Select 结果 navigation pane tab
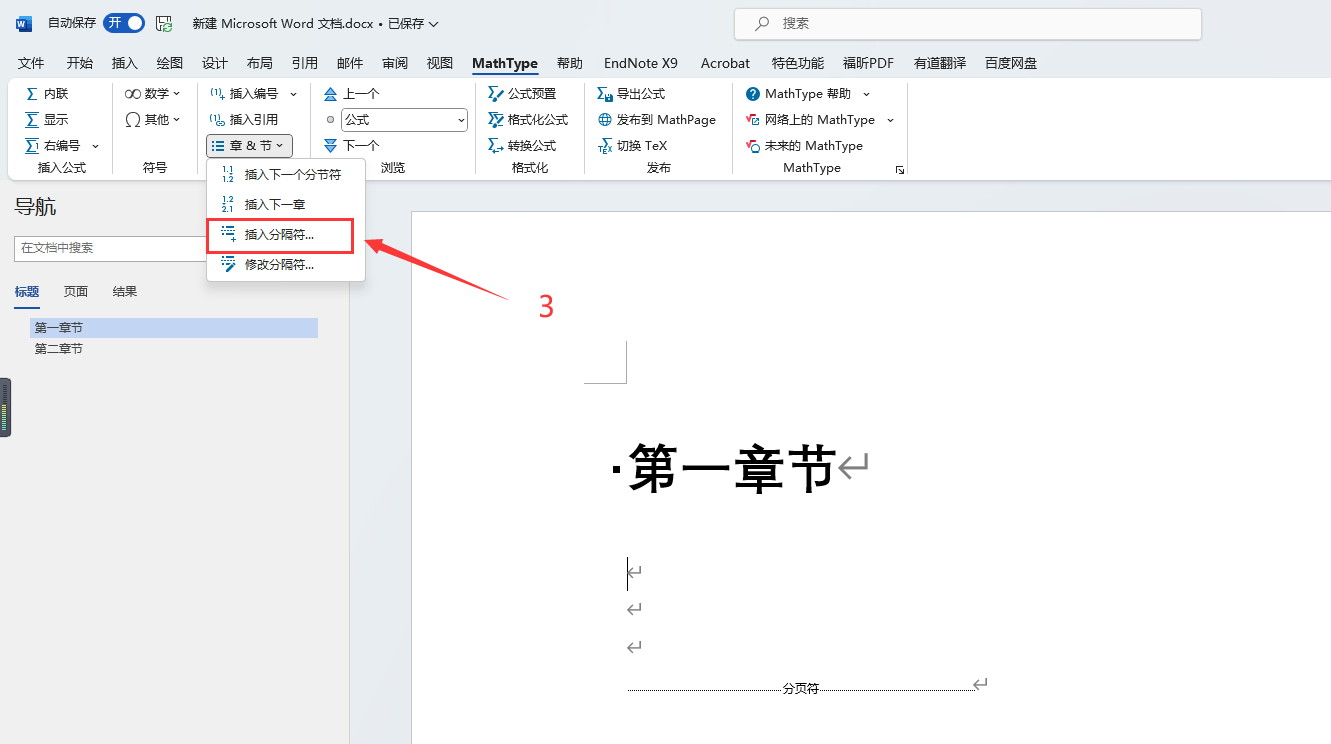Image resolution: width=1331 pixels, height=744 pixels. click(125, 292)
